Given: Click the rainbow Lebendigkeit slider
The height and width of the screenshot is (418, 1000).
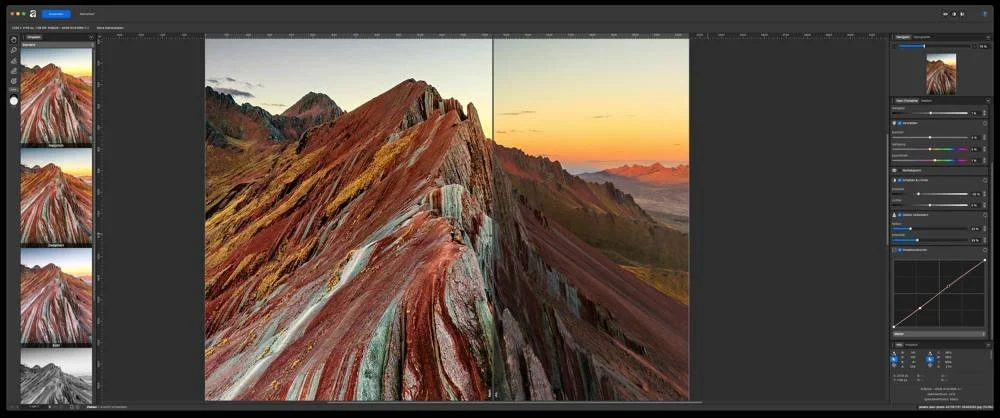Looking at the screenshot, I should click(930, 160).
